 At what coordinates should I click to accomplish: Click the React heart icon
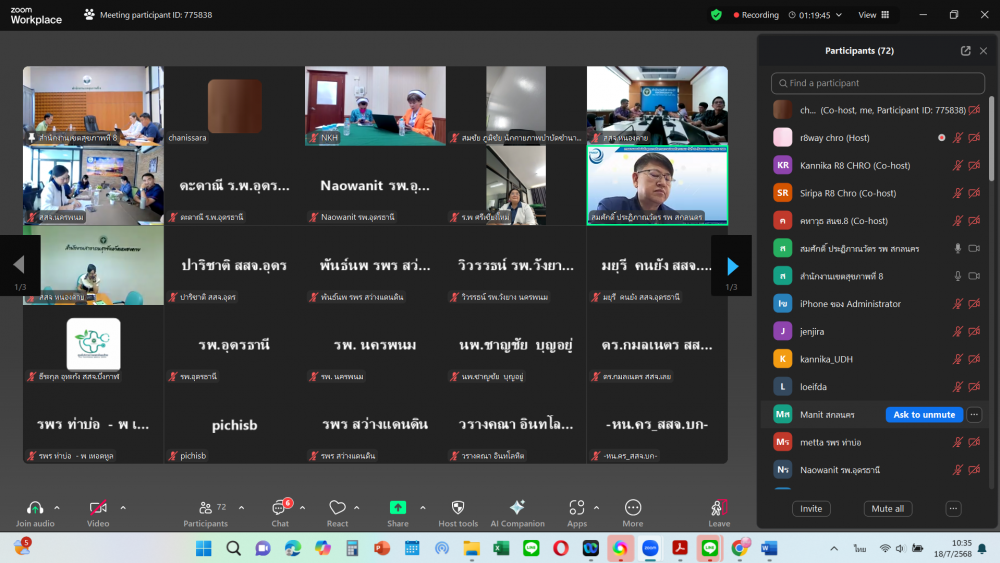tap(338, 508)
